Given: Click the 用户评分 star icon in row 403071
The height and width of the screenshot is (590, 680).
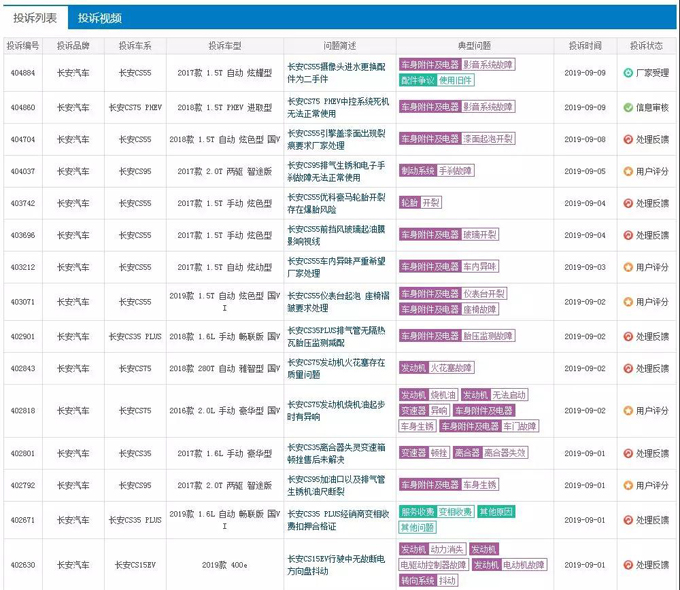Looking at the screenshot, I should click(x=628, y=302).
